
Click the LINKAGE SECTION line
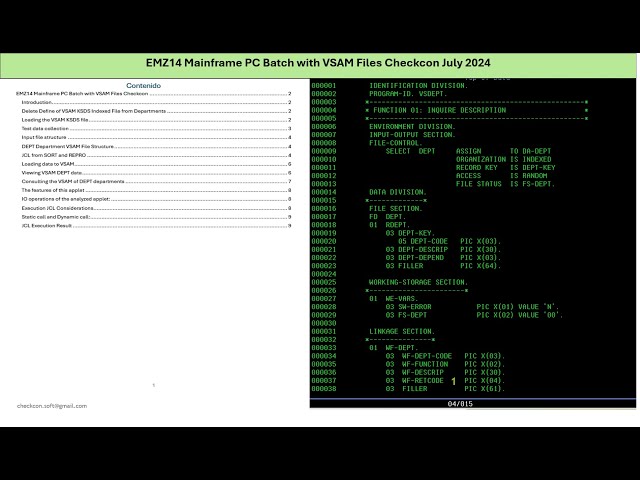[x=402, y=331]
